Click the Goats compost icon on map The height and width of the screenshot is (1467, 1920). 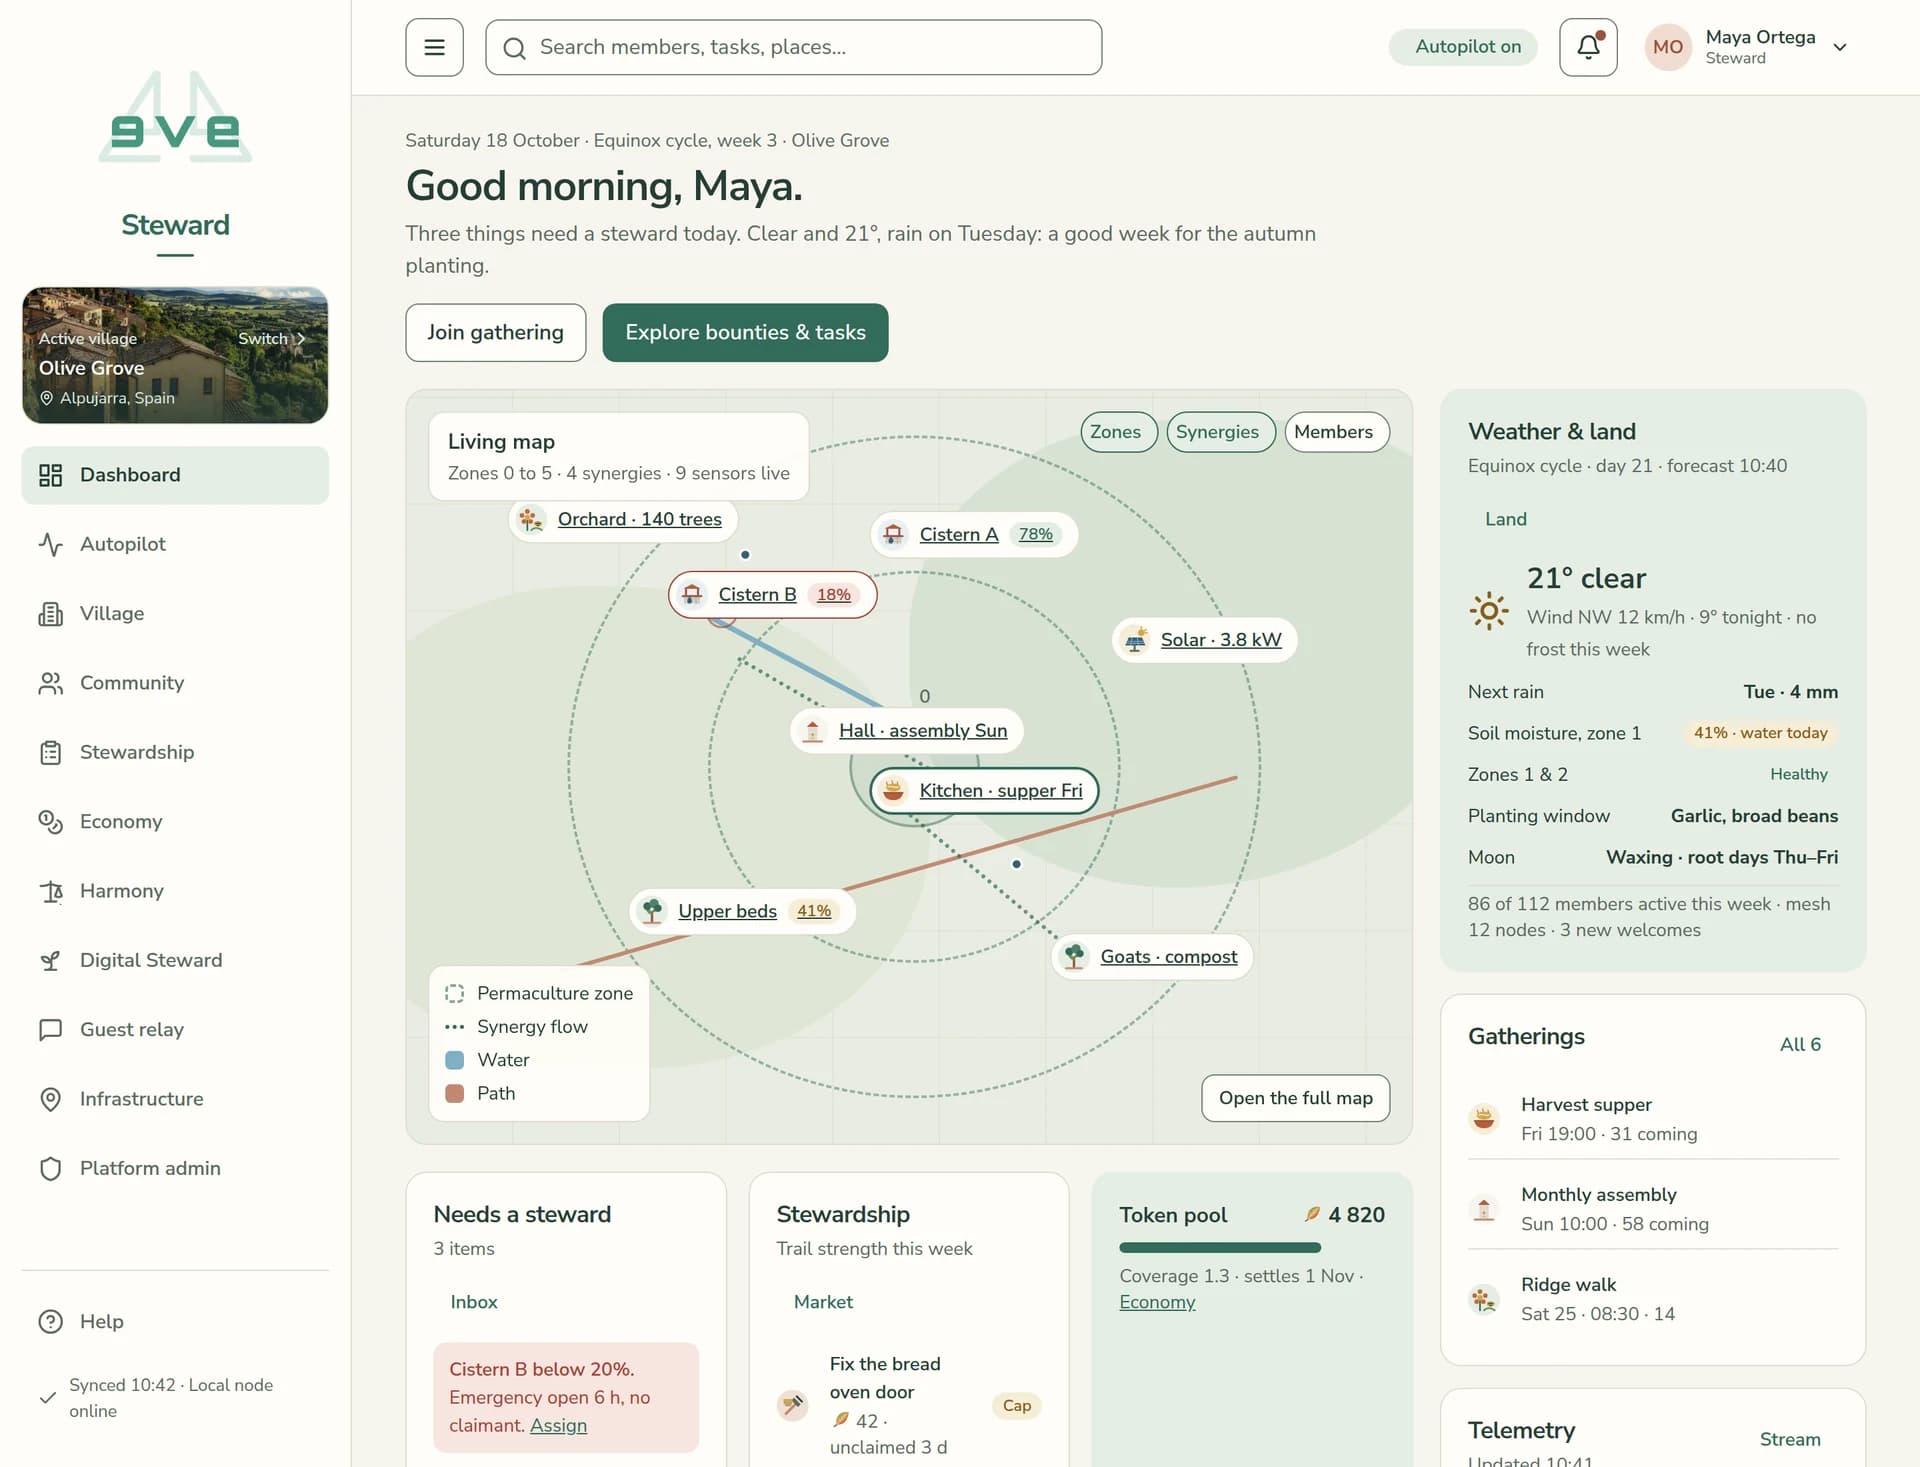pos(1075,957)
